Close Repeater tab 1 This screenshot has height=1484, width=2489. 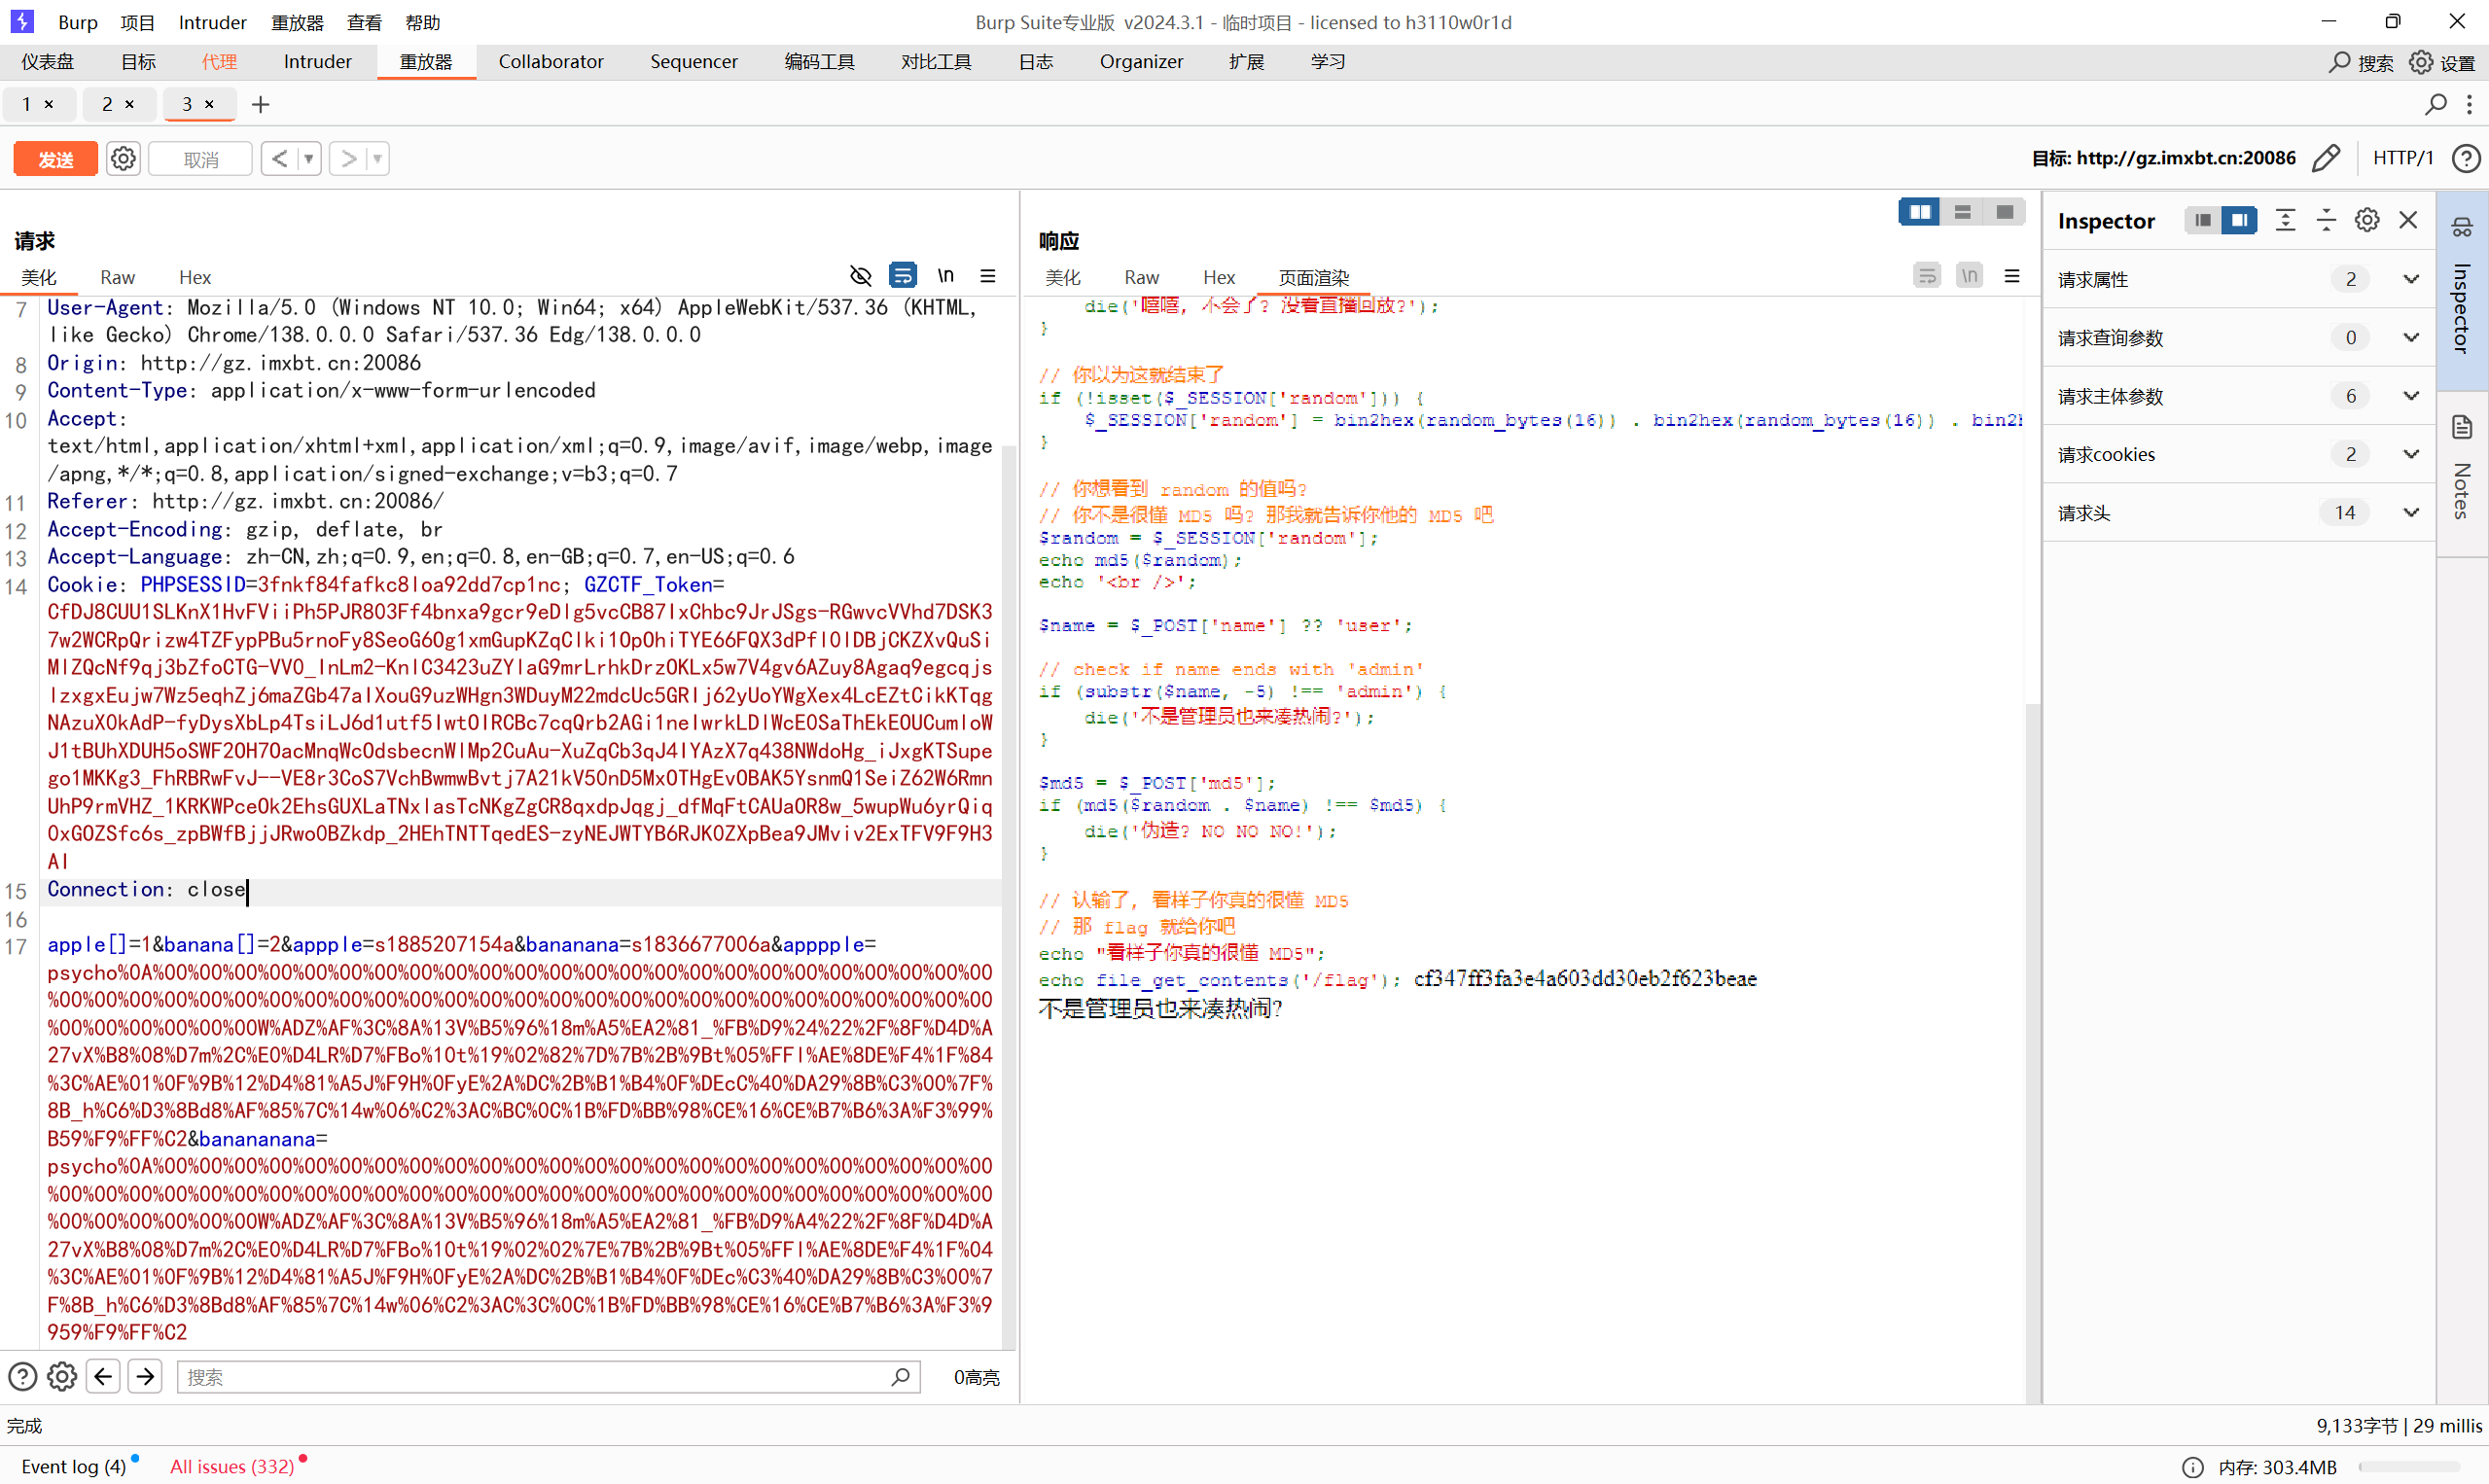pos(48,104)
